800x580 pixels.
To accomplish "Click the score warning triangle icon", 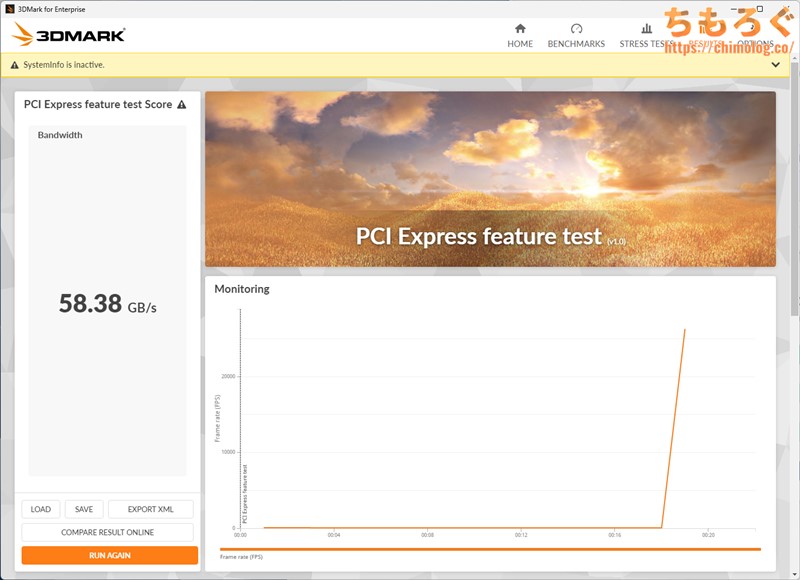I will (x=181, y=105).
